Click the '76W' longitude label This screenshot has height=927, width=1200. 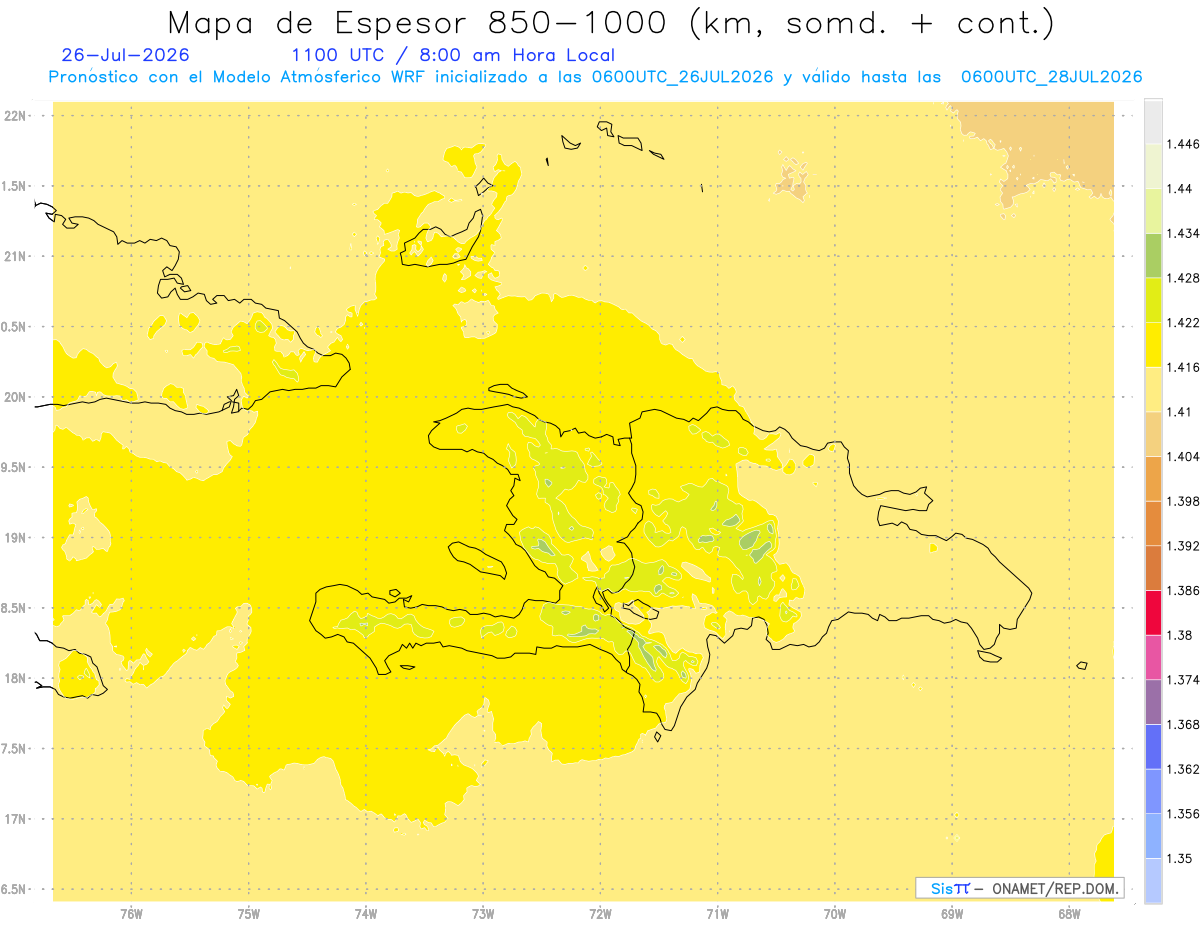[131, 914]
